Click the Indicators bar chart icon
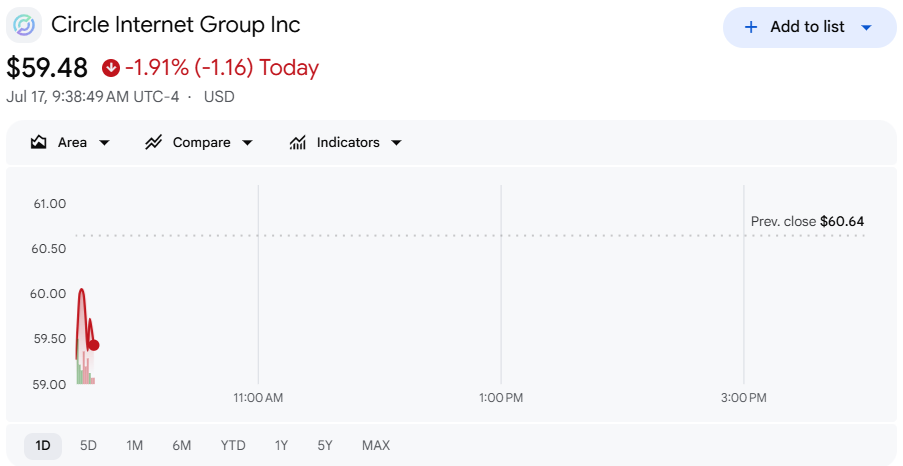903x466 pixels. pyautogui.click(x=297, y=142)
